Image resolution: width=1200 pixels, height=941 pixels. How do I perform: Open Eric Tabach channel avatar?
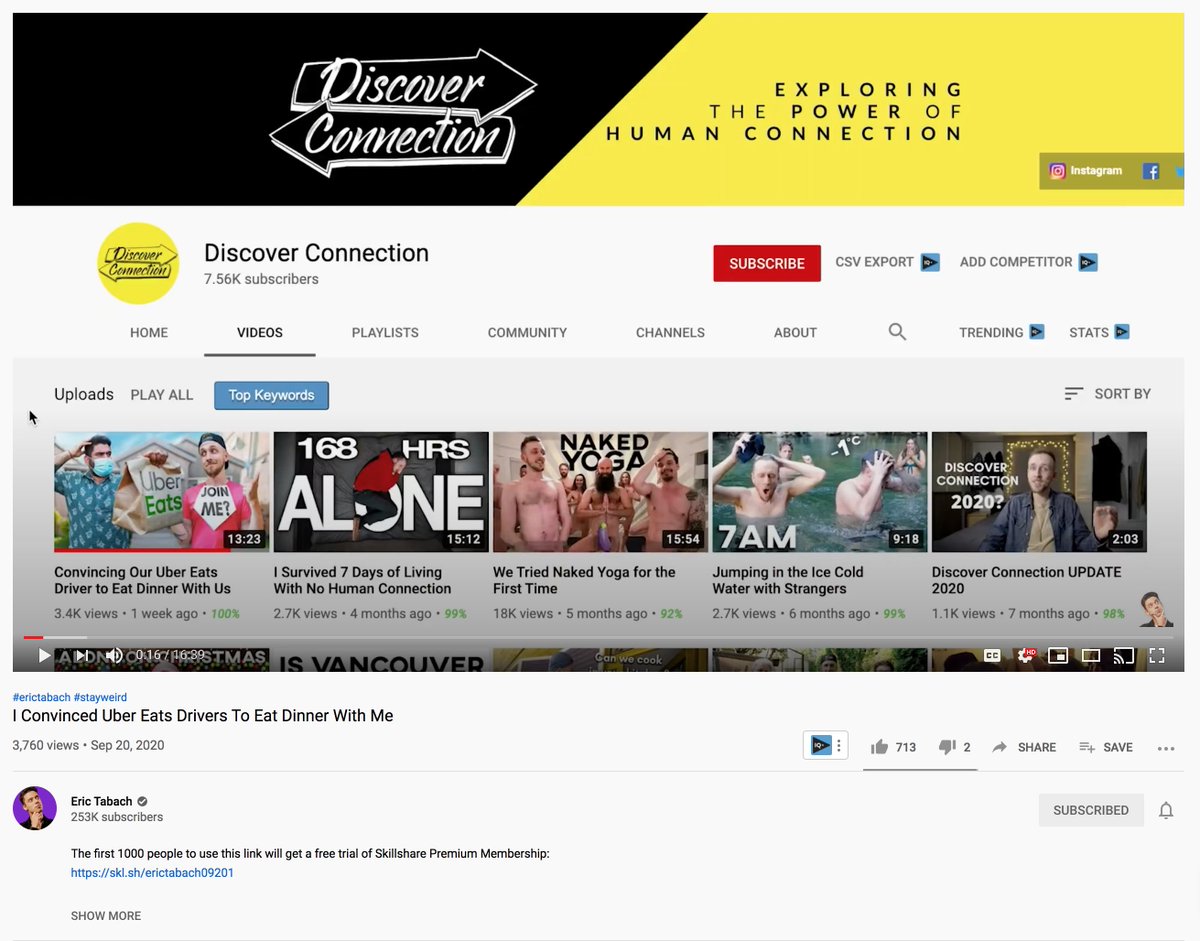(x=34, y=808)
